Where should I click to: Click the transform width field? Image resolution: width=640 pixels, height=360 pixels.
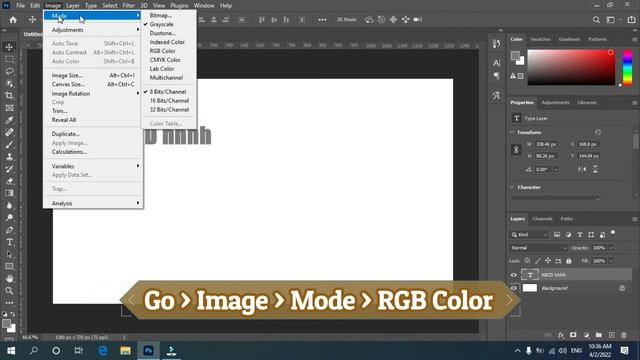tap(547, 144)
